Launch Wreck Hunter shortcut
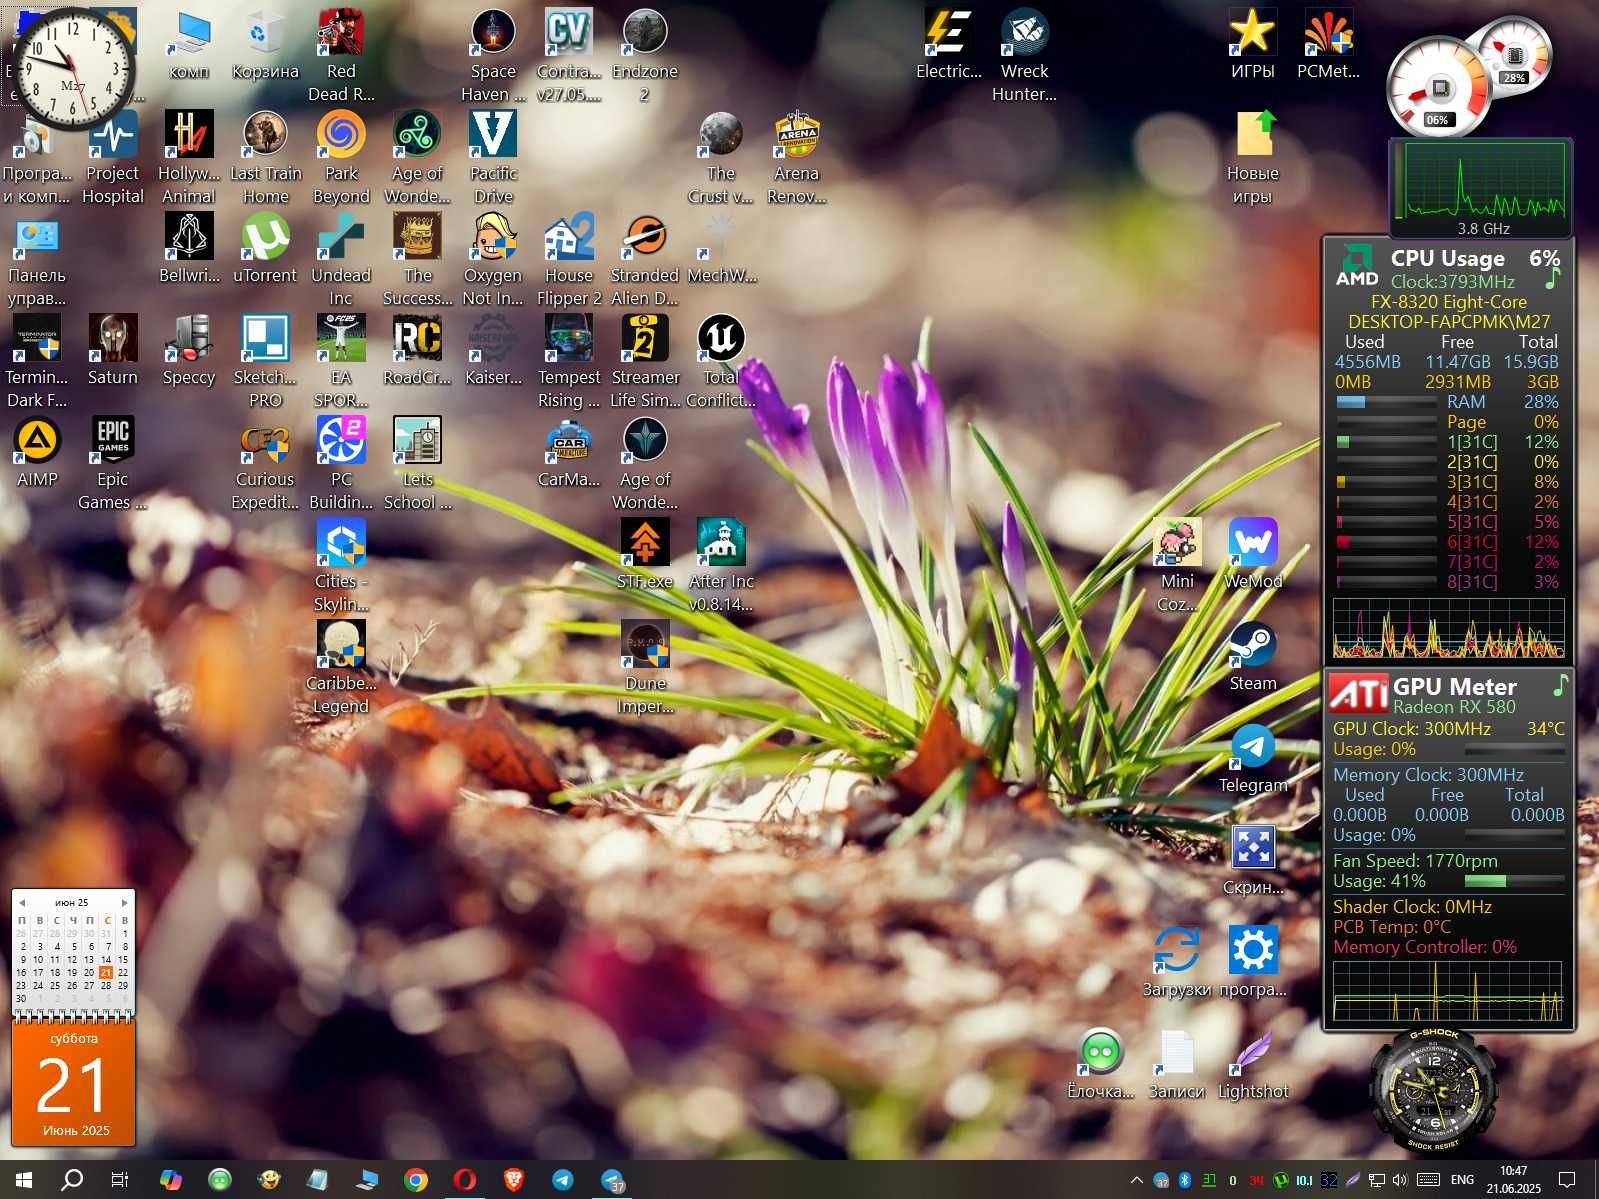 1025,56
